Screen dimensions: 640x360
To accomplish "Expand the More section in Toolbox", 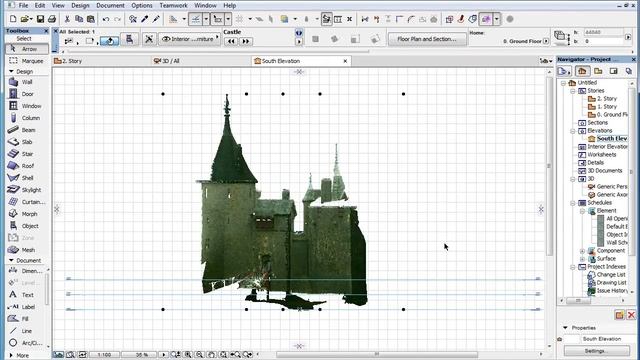I will pyautogui.click(x=11, y=356).
